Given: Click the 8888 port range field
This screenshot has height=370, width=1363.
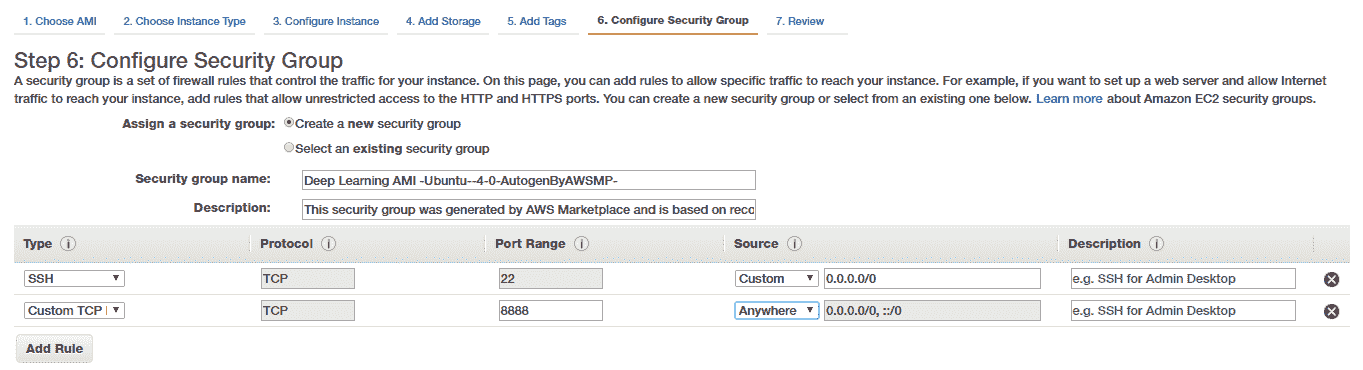Looking at the screenshot, I should [x=551, y=310].
